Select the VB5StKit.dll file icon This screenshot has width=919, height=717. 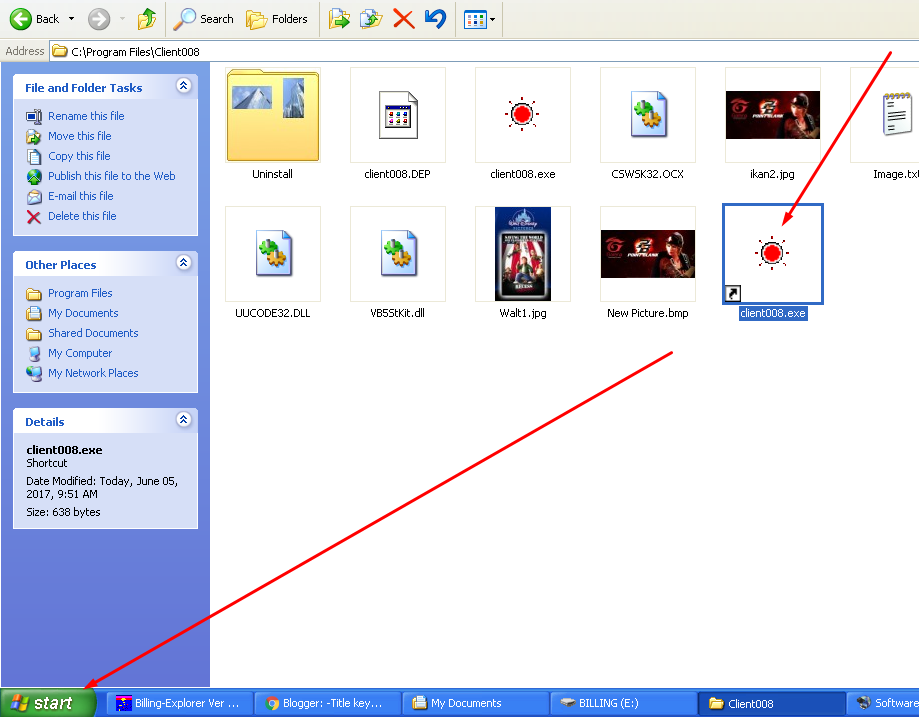pos(397,253)
